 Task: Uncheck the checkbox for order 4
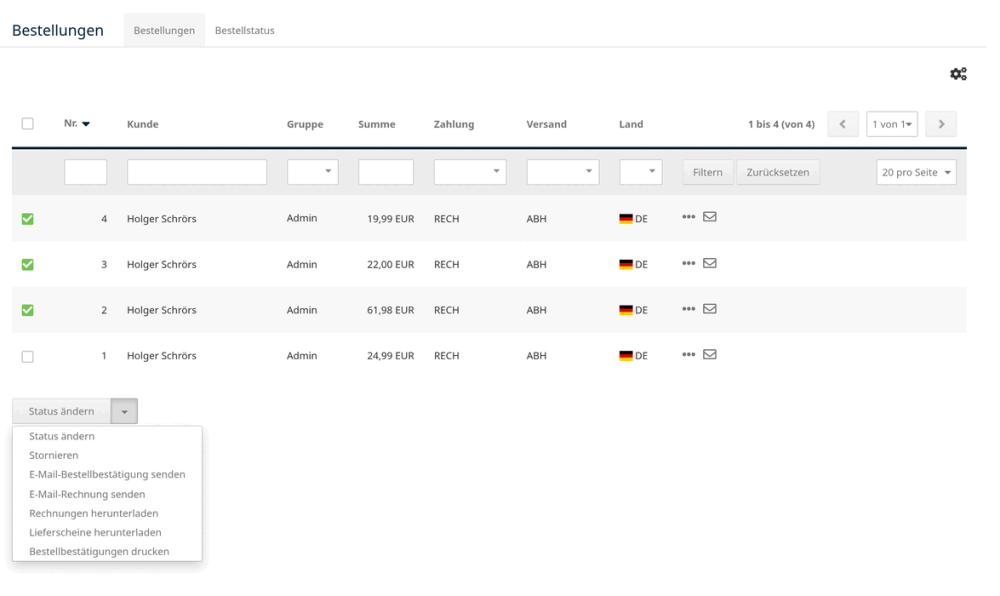(27, 219)
